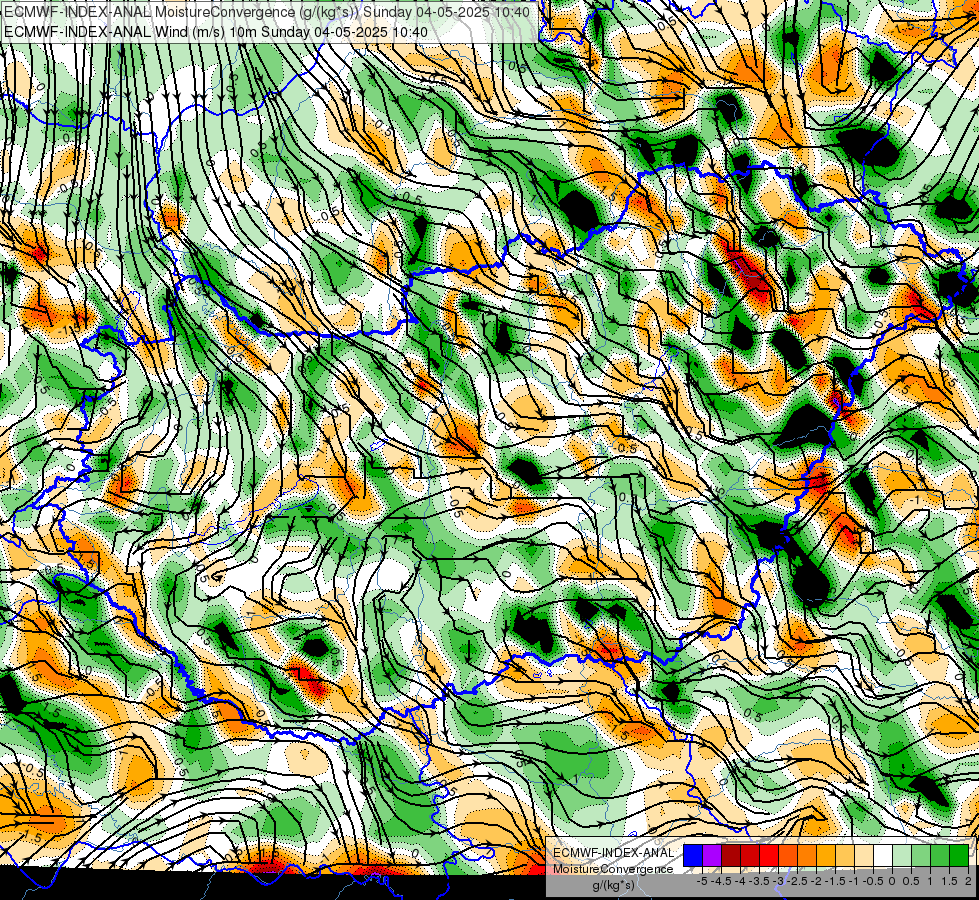Click the "-4.5" legend tick label

(x=721, y=881)
